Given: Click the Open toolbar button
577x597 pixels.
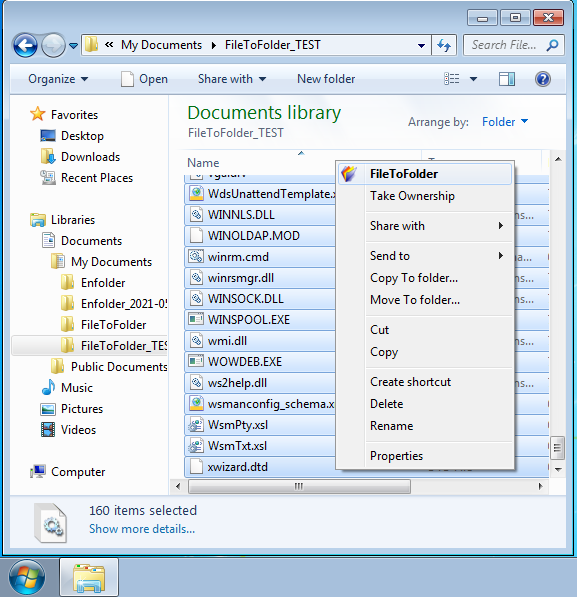Looking at the screenshot, I should [x=144, y=79].
